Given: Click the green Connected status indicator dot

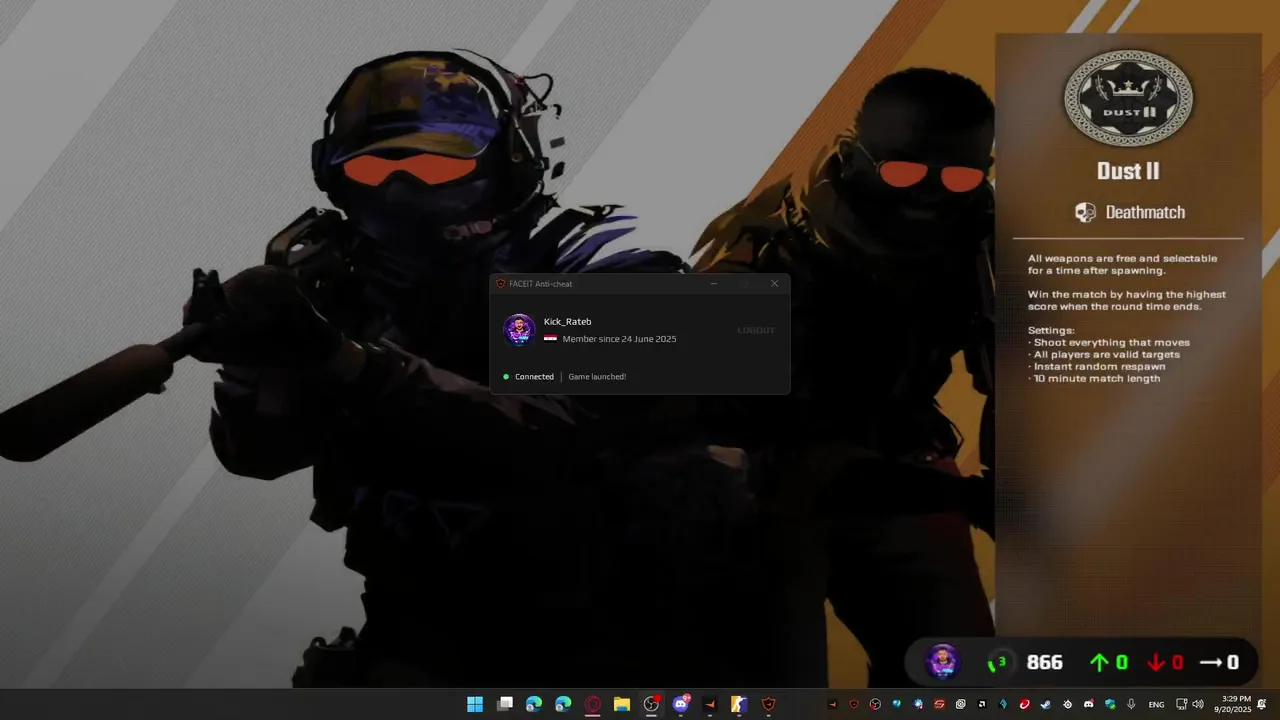Looking at the screenshot, I should click(x=506, y=377).
